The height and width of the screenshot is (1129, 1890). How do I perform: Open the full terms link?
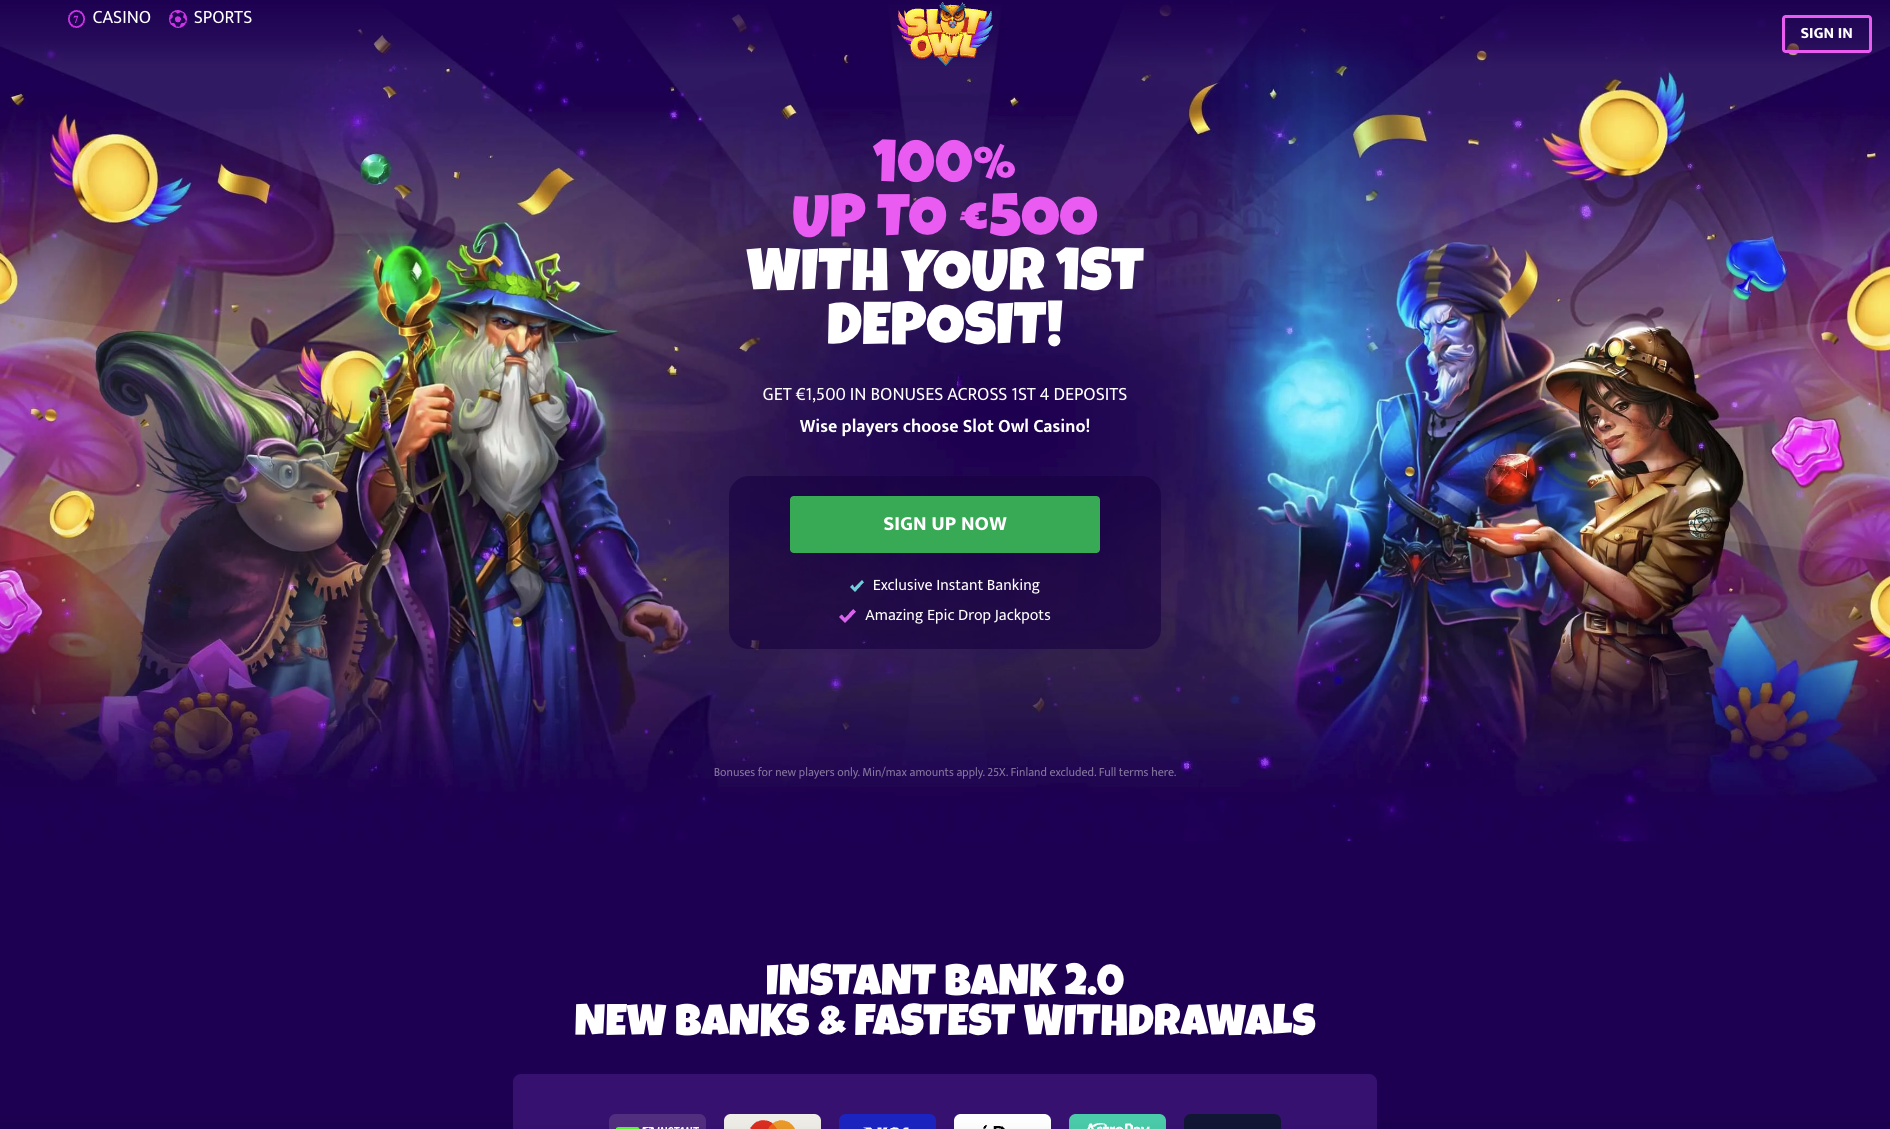coord(1137,772)
